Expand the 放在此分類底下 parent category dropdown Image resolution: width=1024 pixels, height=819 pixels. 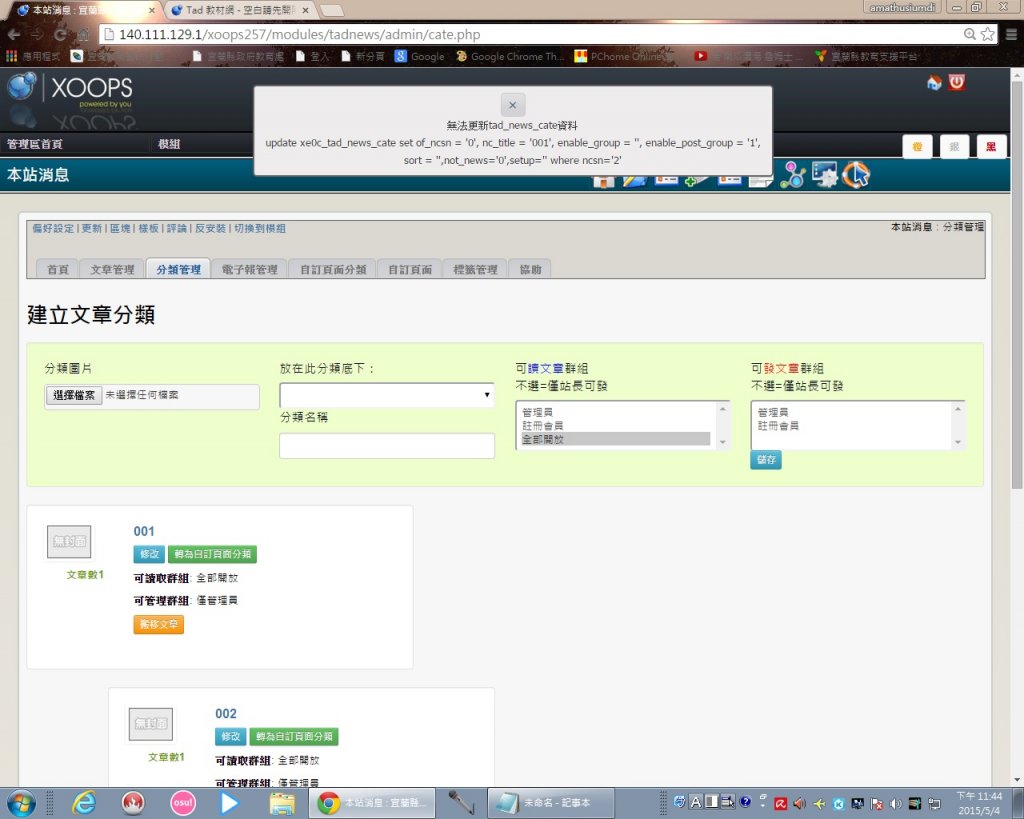click(387, 395)
